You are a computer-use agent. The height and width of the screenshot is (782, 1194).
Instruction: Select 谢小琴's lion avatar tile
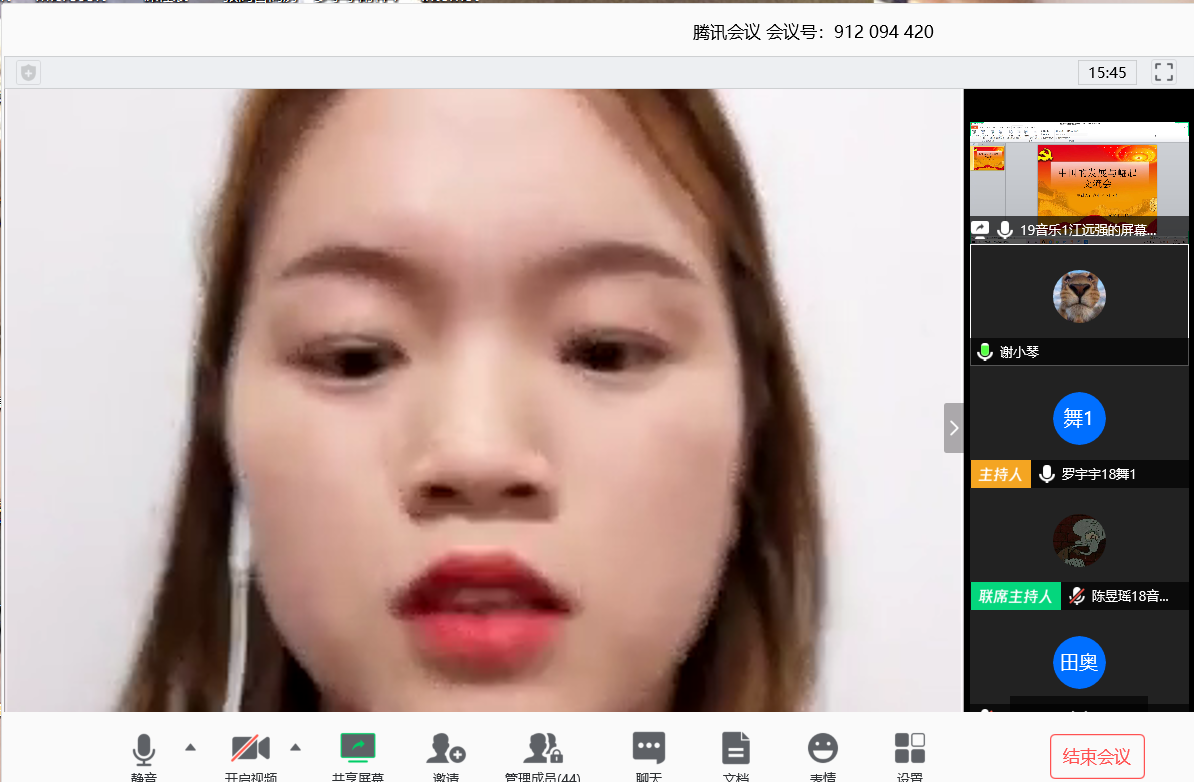[1079, 297]
